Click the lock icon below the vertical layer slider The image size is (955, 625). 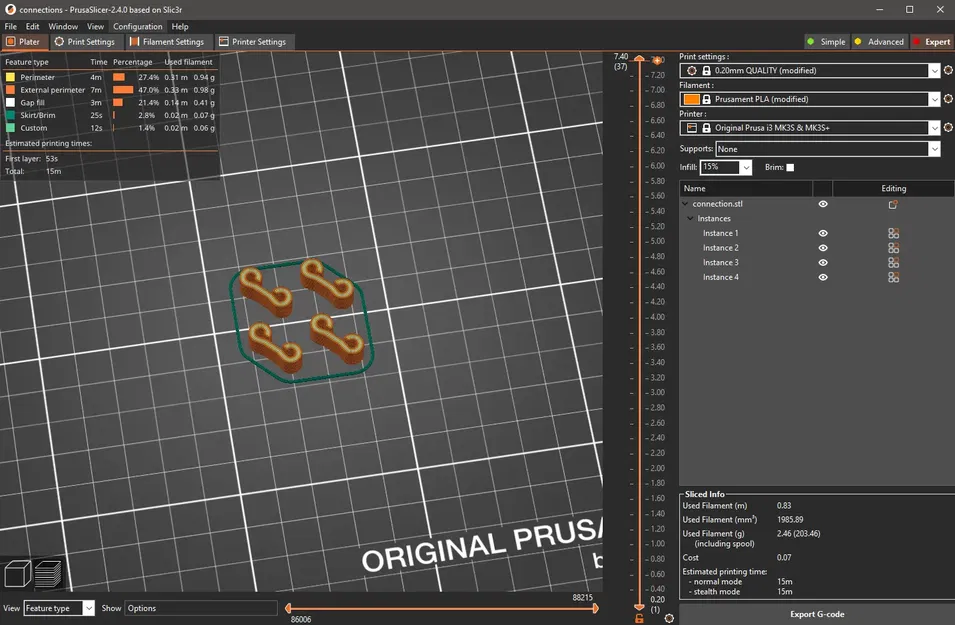point(639,618)
